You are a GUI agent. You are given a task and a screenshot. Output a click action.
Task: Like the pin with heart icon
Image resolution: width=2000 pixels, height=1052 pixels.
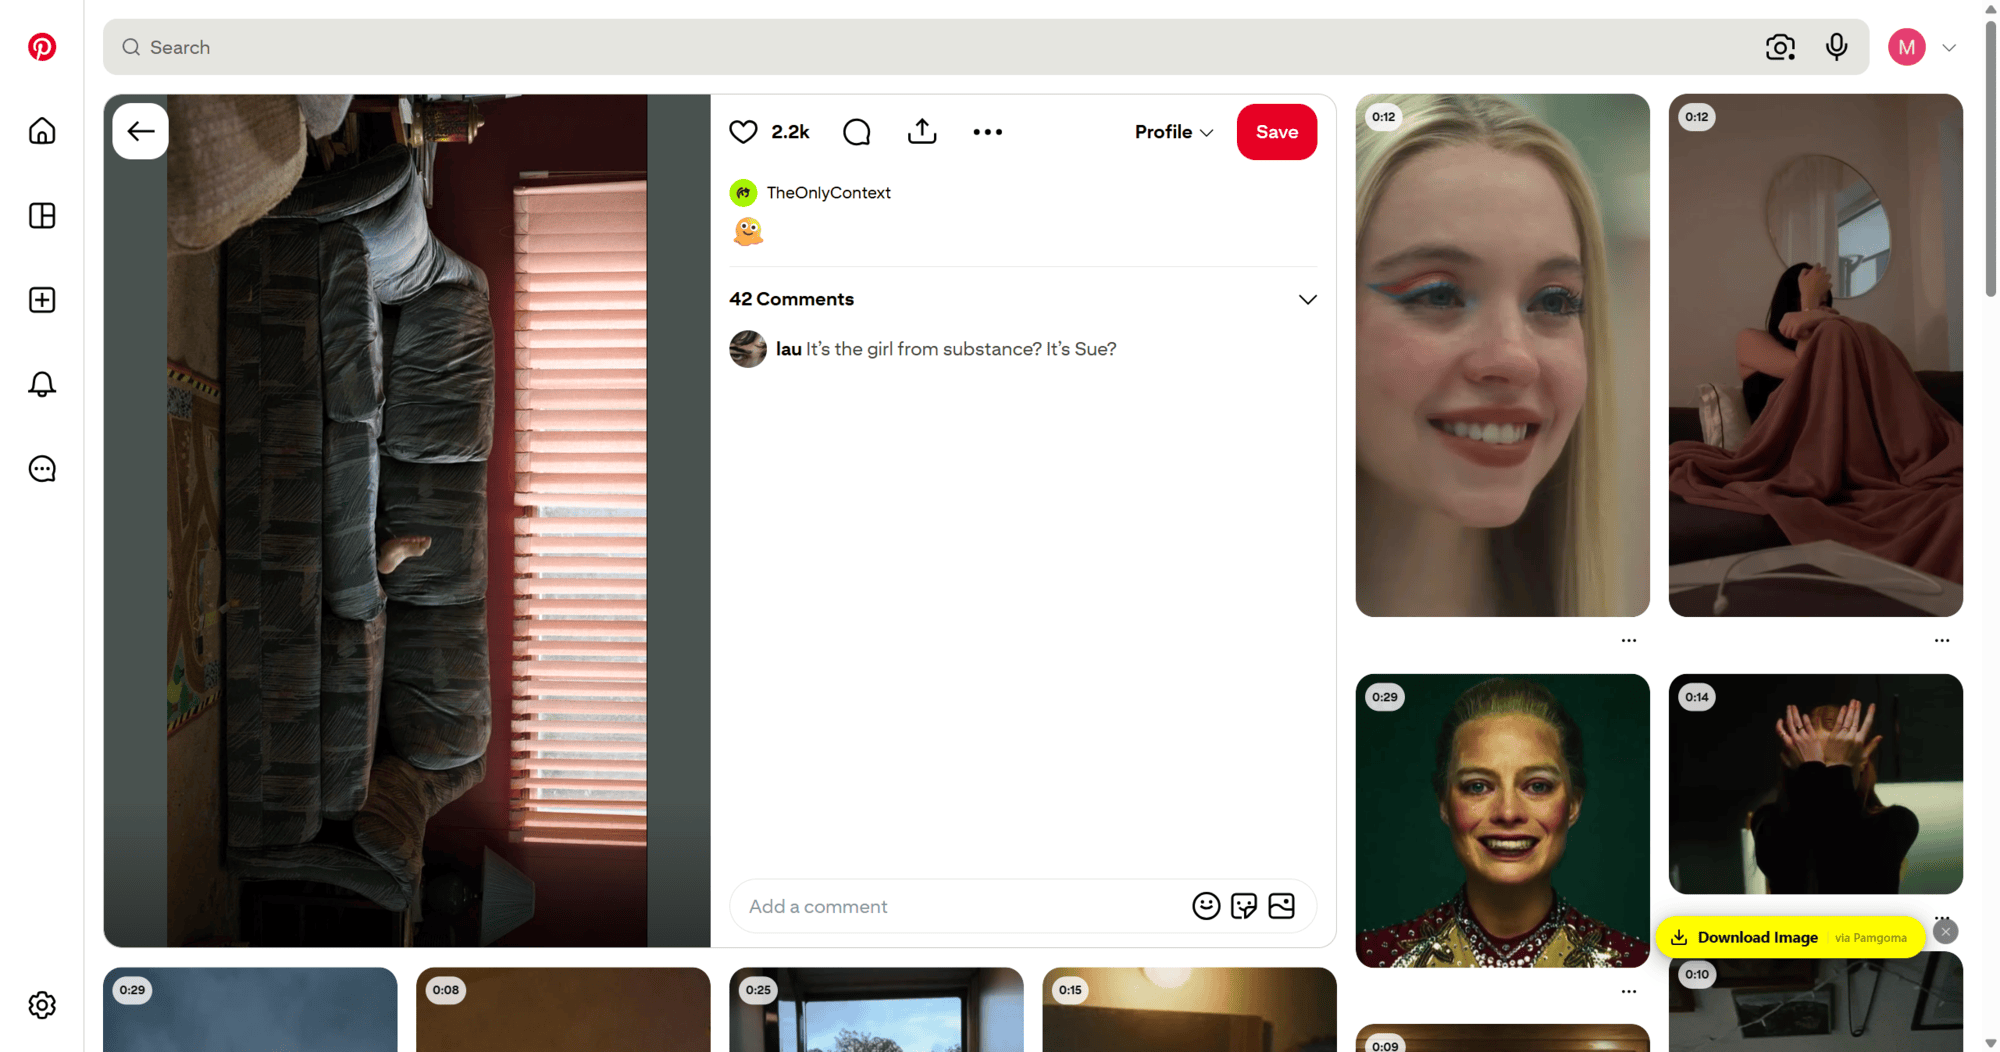coord(743,132)
